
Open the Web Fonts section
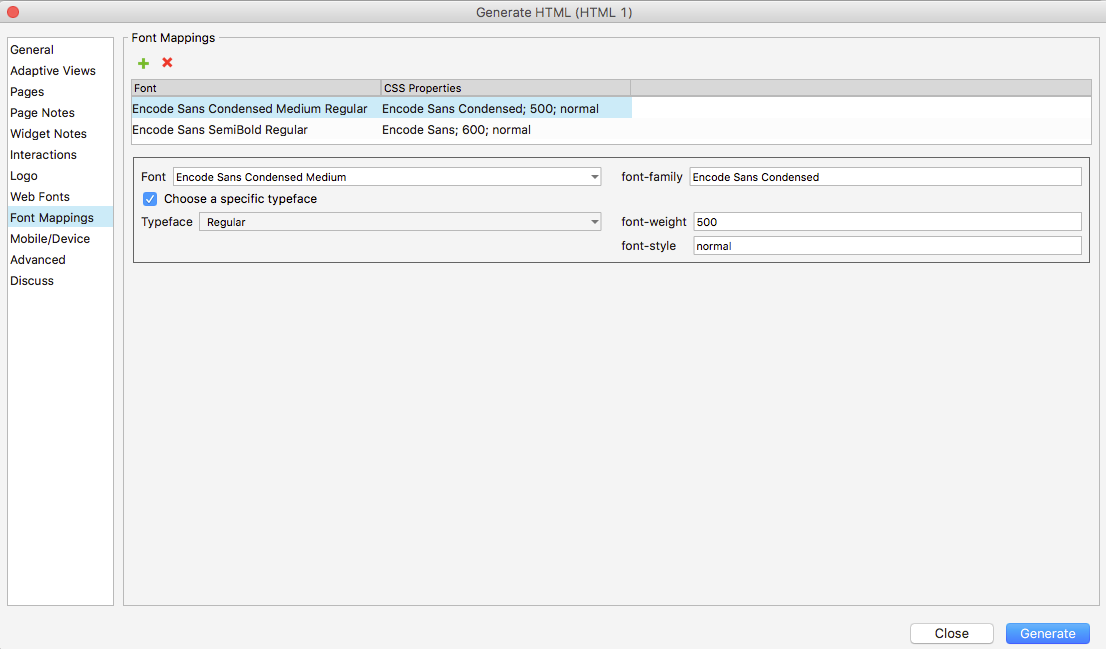[40, 197]
